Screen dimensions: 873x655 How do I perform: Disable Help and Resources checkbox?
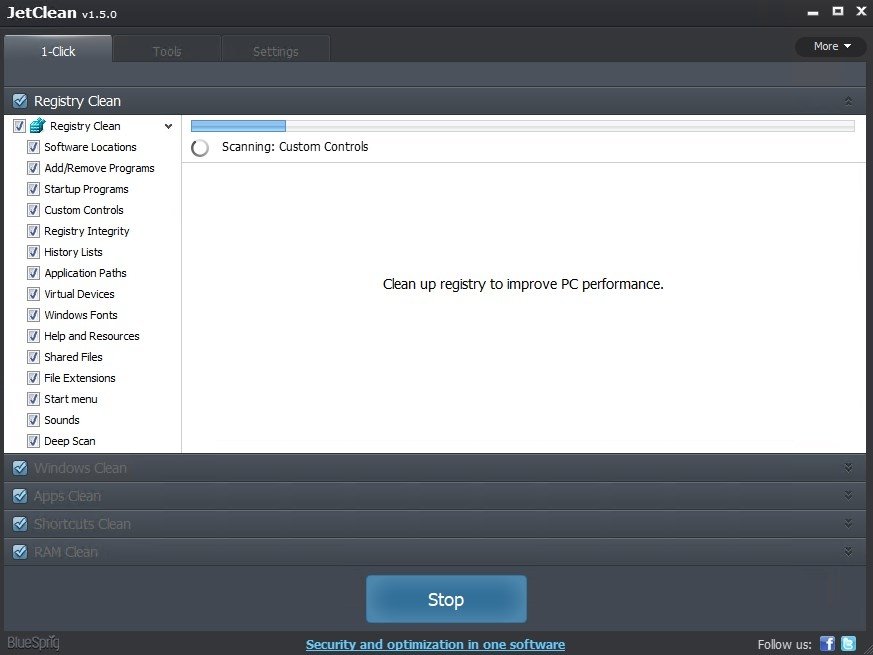click(33, 336)
